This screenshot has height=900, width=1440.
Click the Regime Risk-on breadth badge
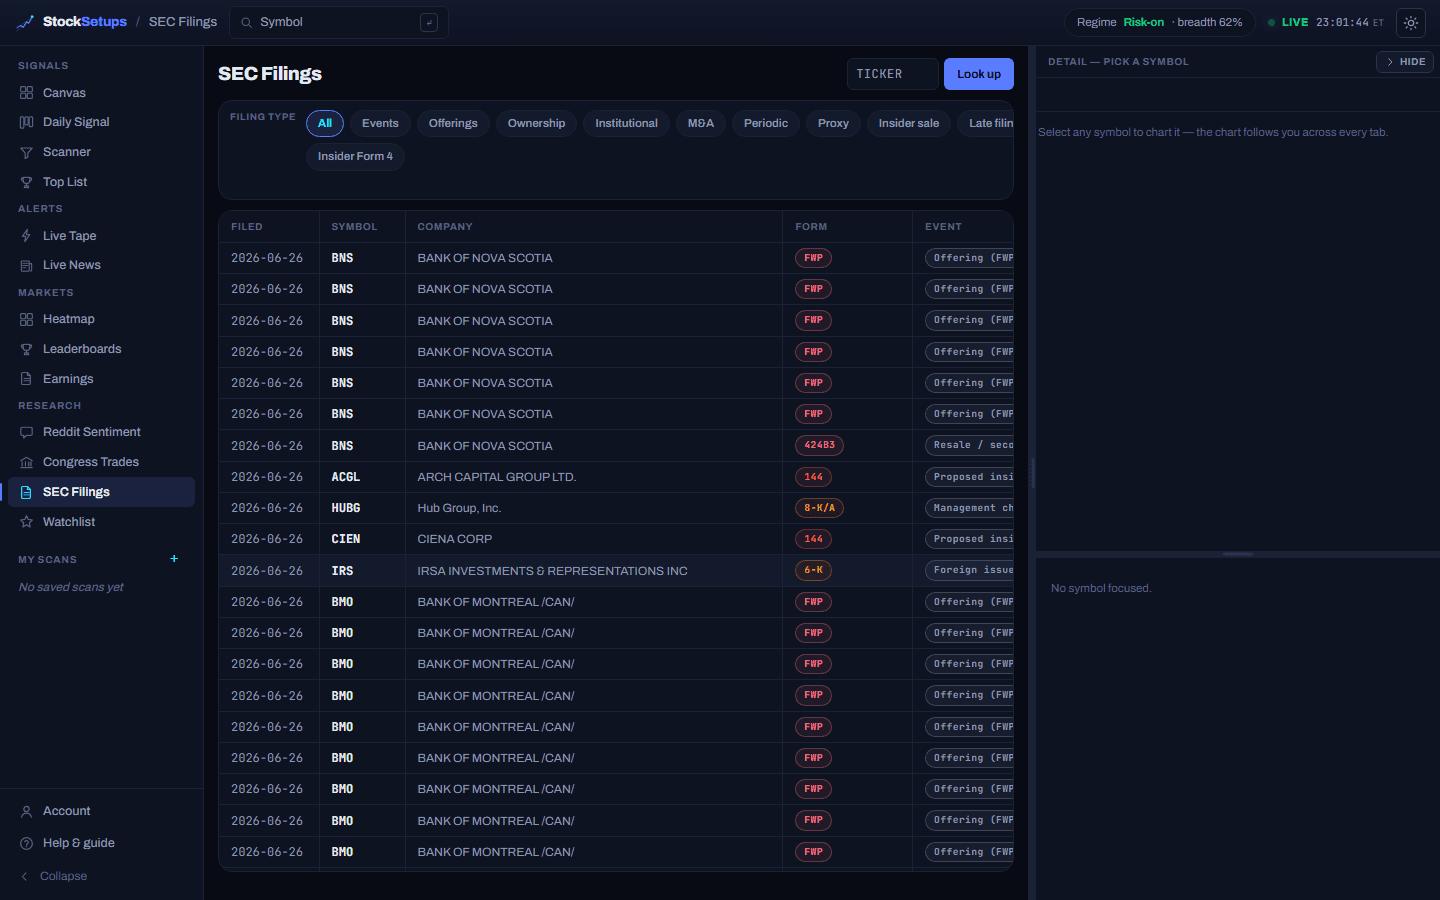(x=1160, y=22)
